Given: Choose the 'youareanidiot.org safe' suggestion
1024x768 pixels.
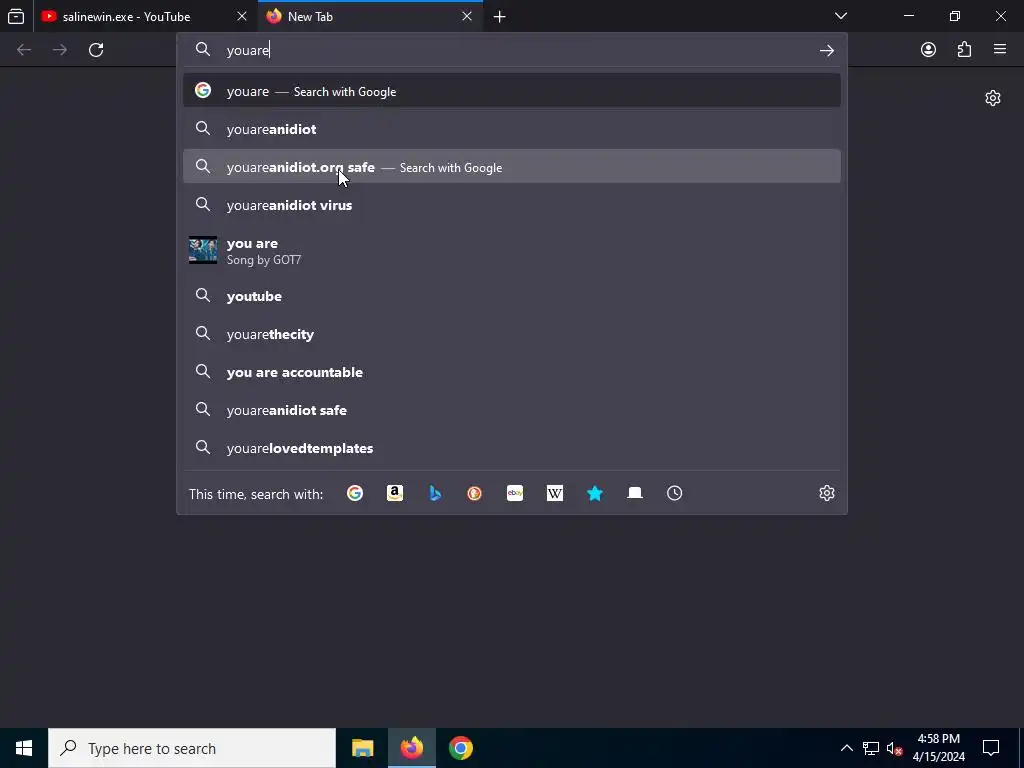Looking at the screenshot, I should (512, 167).
